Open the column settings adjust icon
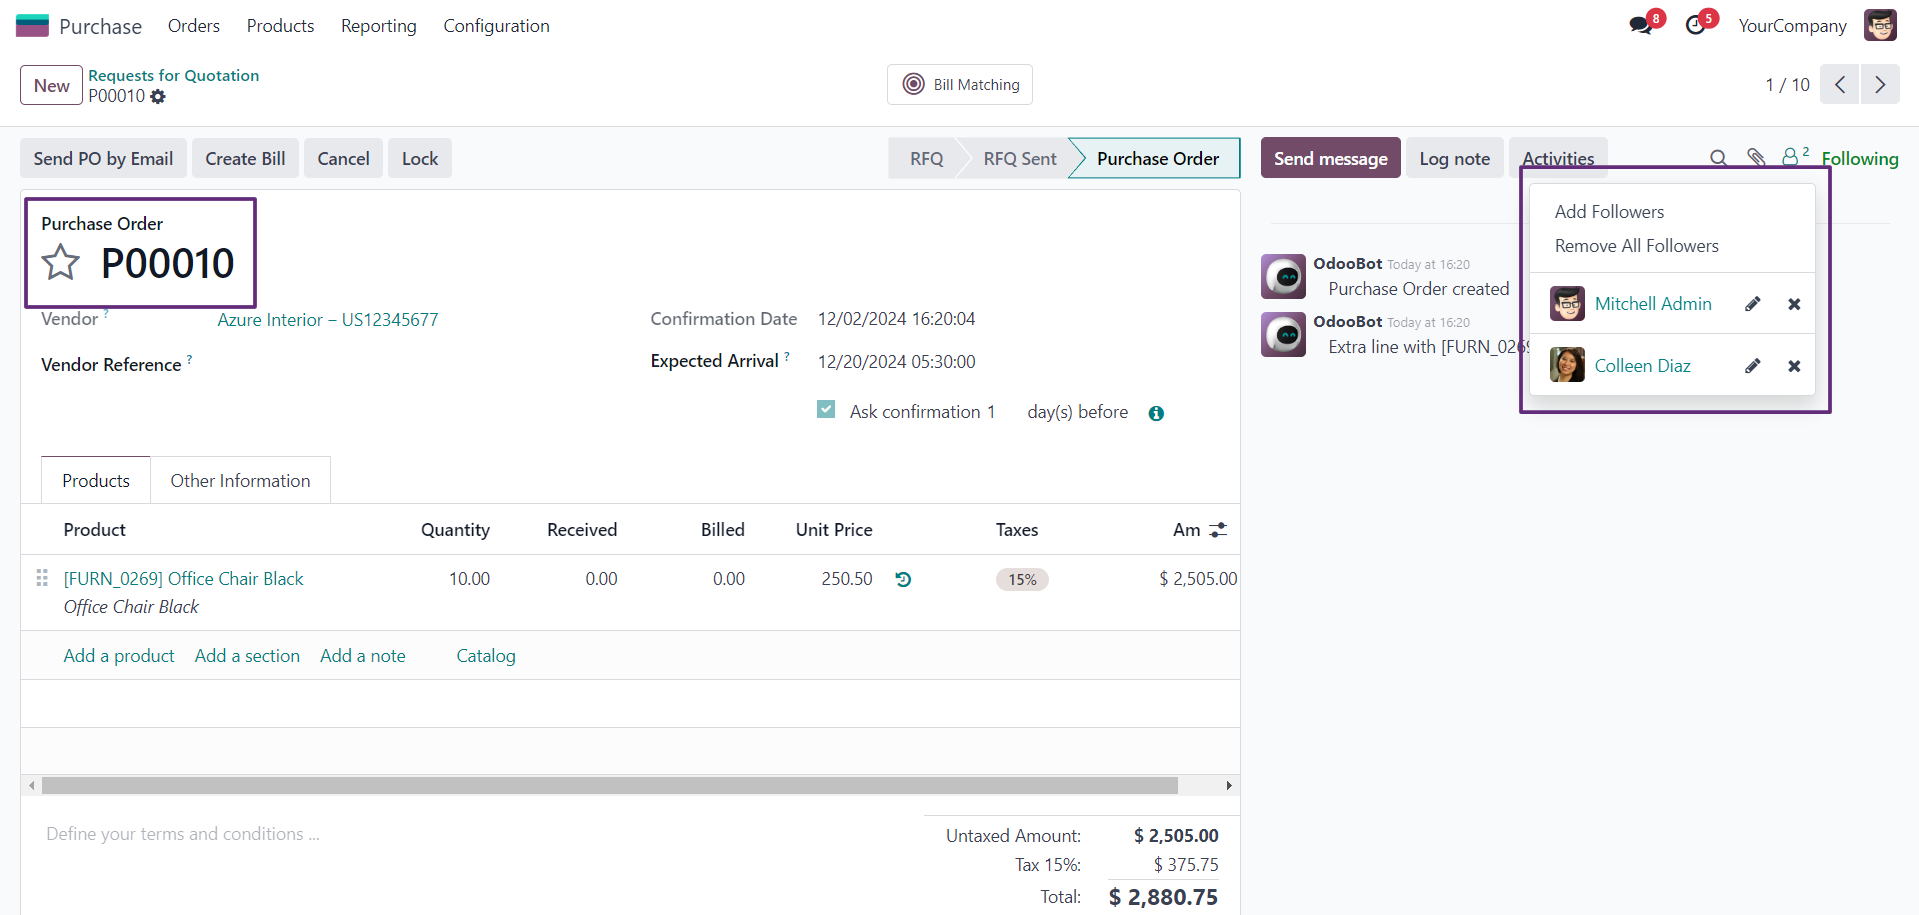Image resolution: width=1919 pixels, height=915 pixels. (1218, 530)
